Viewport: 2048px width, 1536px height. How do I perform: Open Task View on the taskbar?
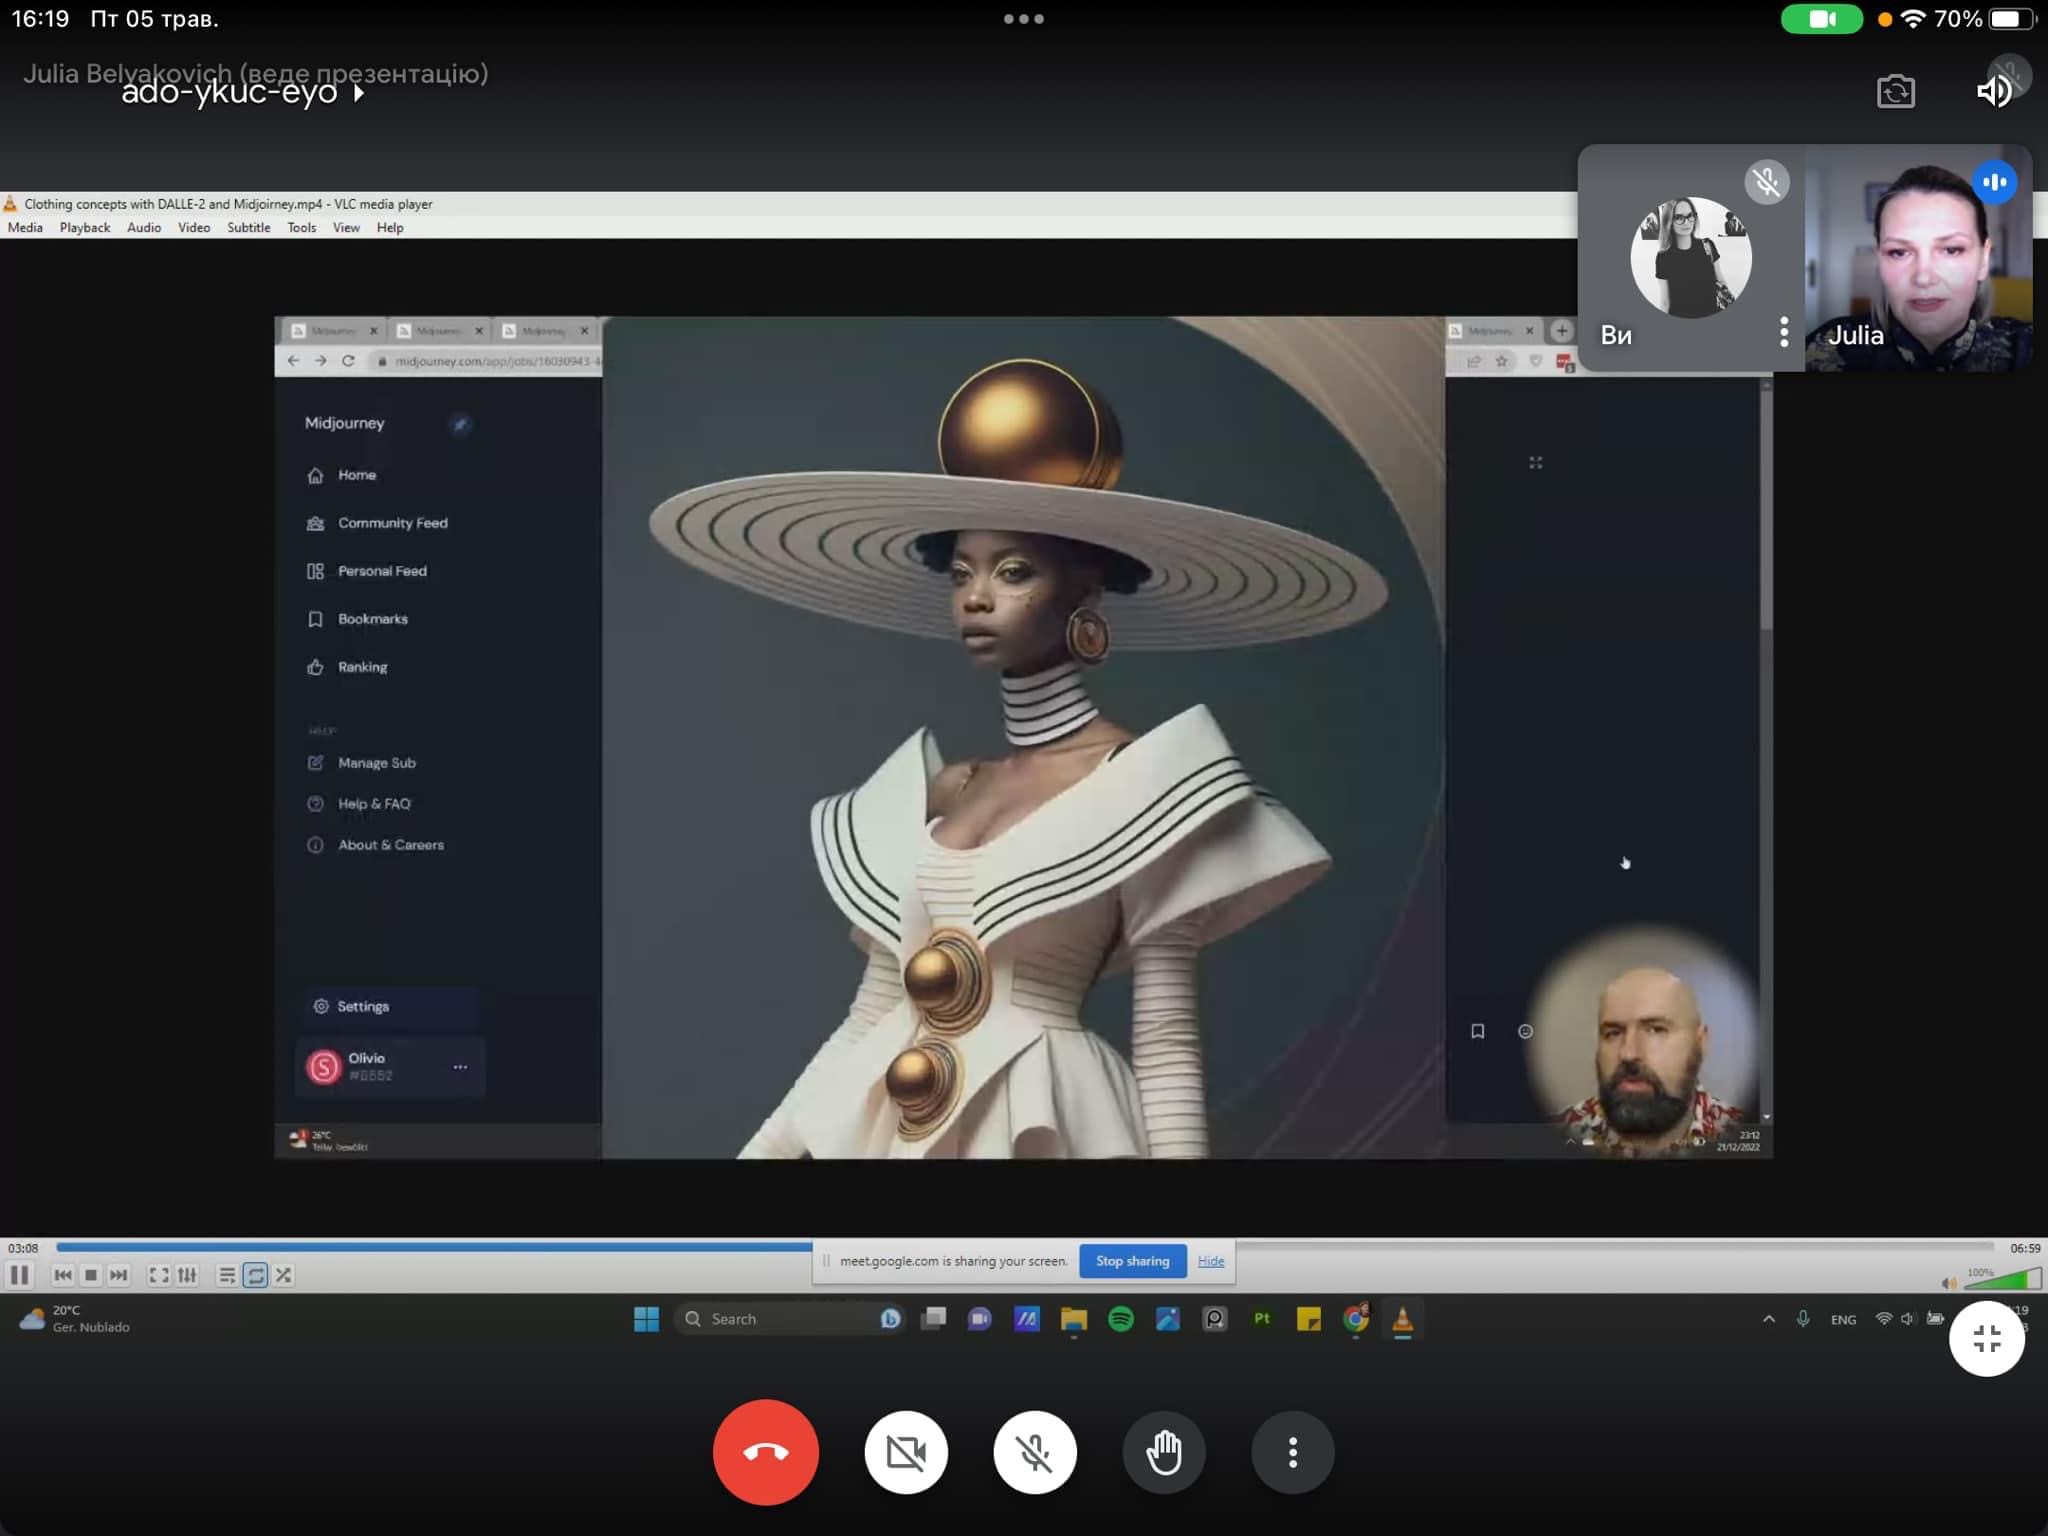[x=934, y=1319]
